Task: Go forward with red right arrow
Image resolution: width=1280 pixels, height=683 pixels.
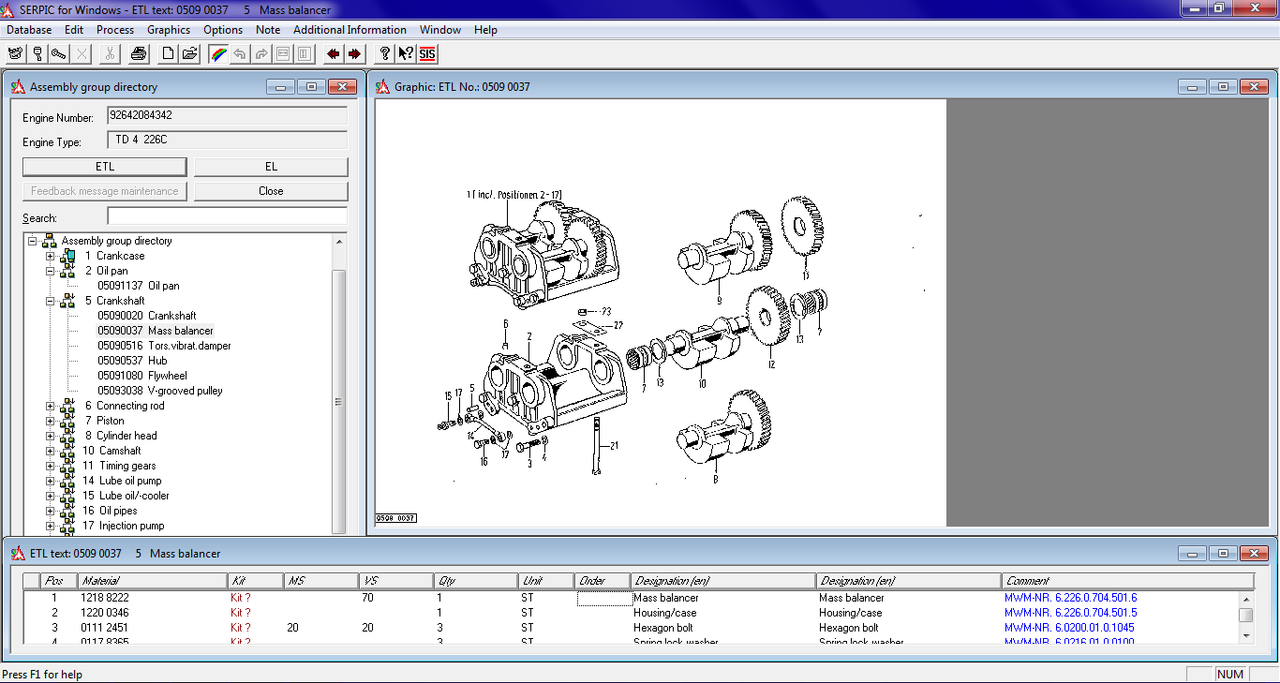Action: (x=354, y=53)
